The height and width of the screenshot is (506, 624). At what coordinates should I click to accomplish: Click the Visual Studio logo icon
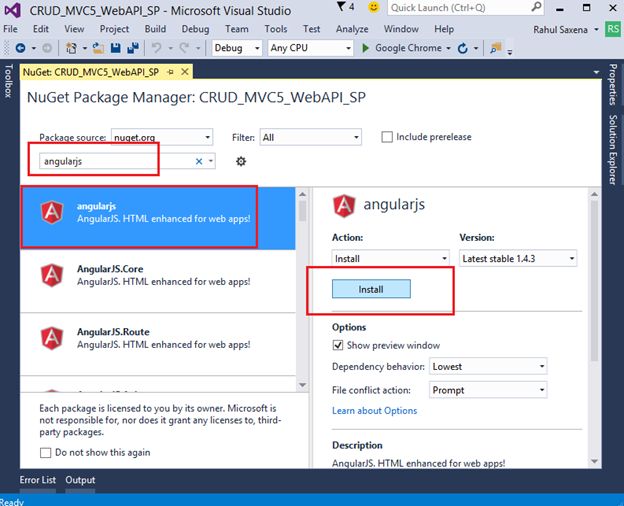click(12, 10)
